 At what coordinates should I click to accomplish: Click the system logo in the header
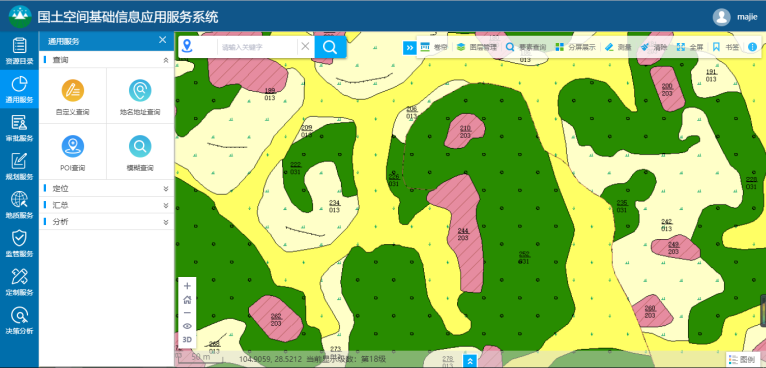coord(20,17)
